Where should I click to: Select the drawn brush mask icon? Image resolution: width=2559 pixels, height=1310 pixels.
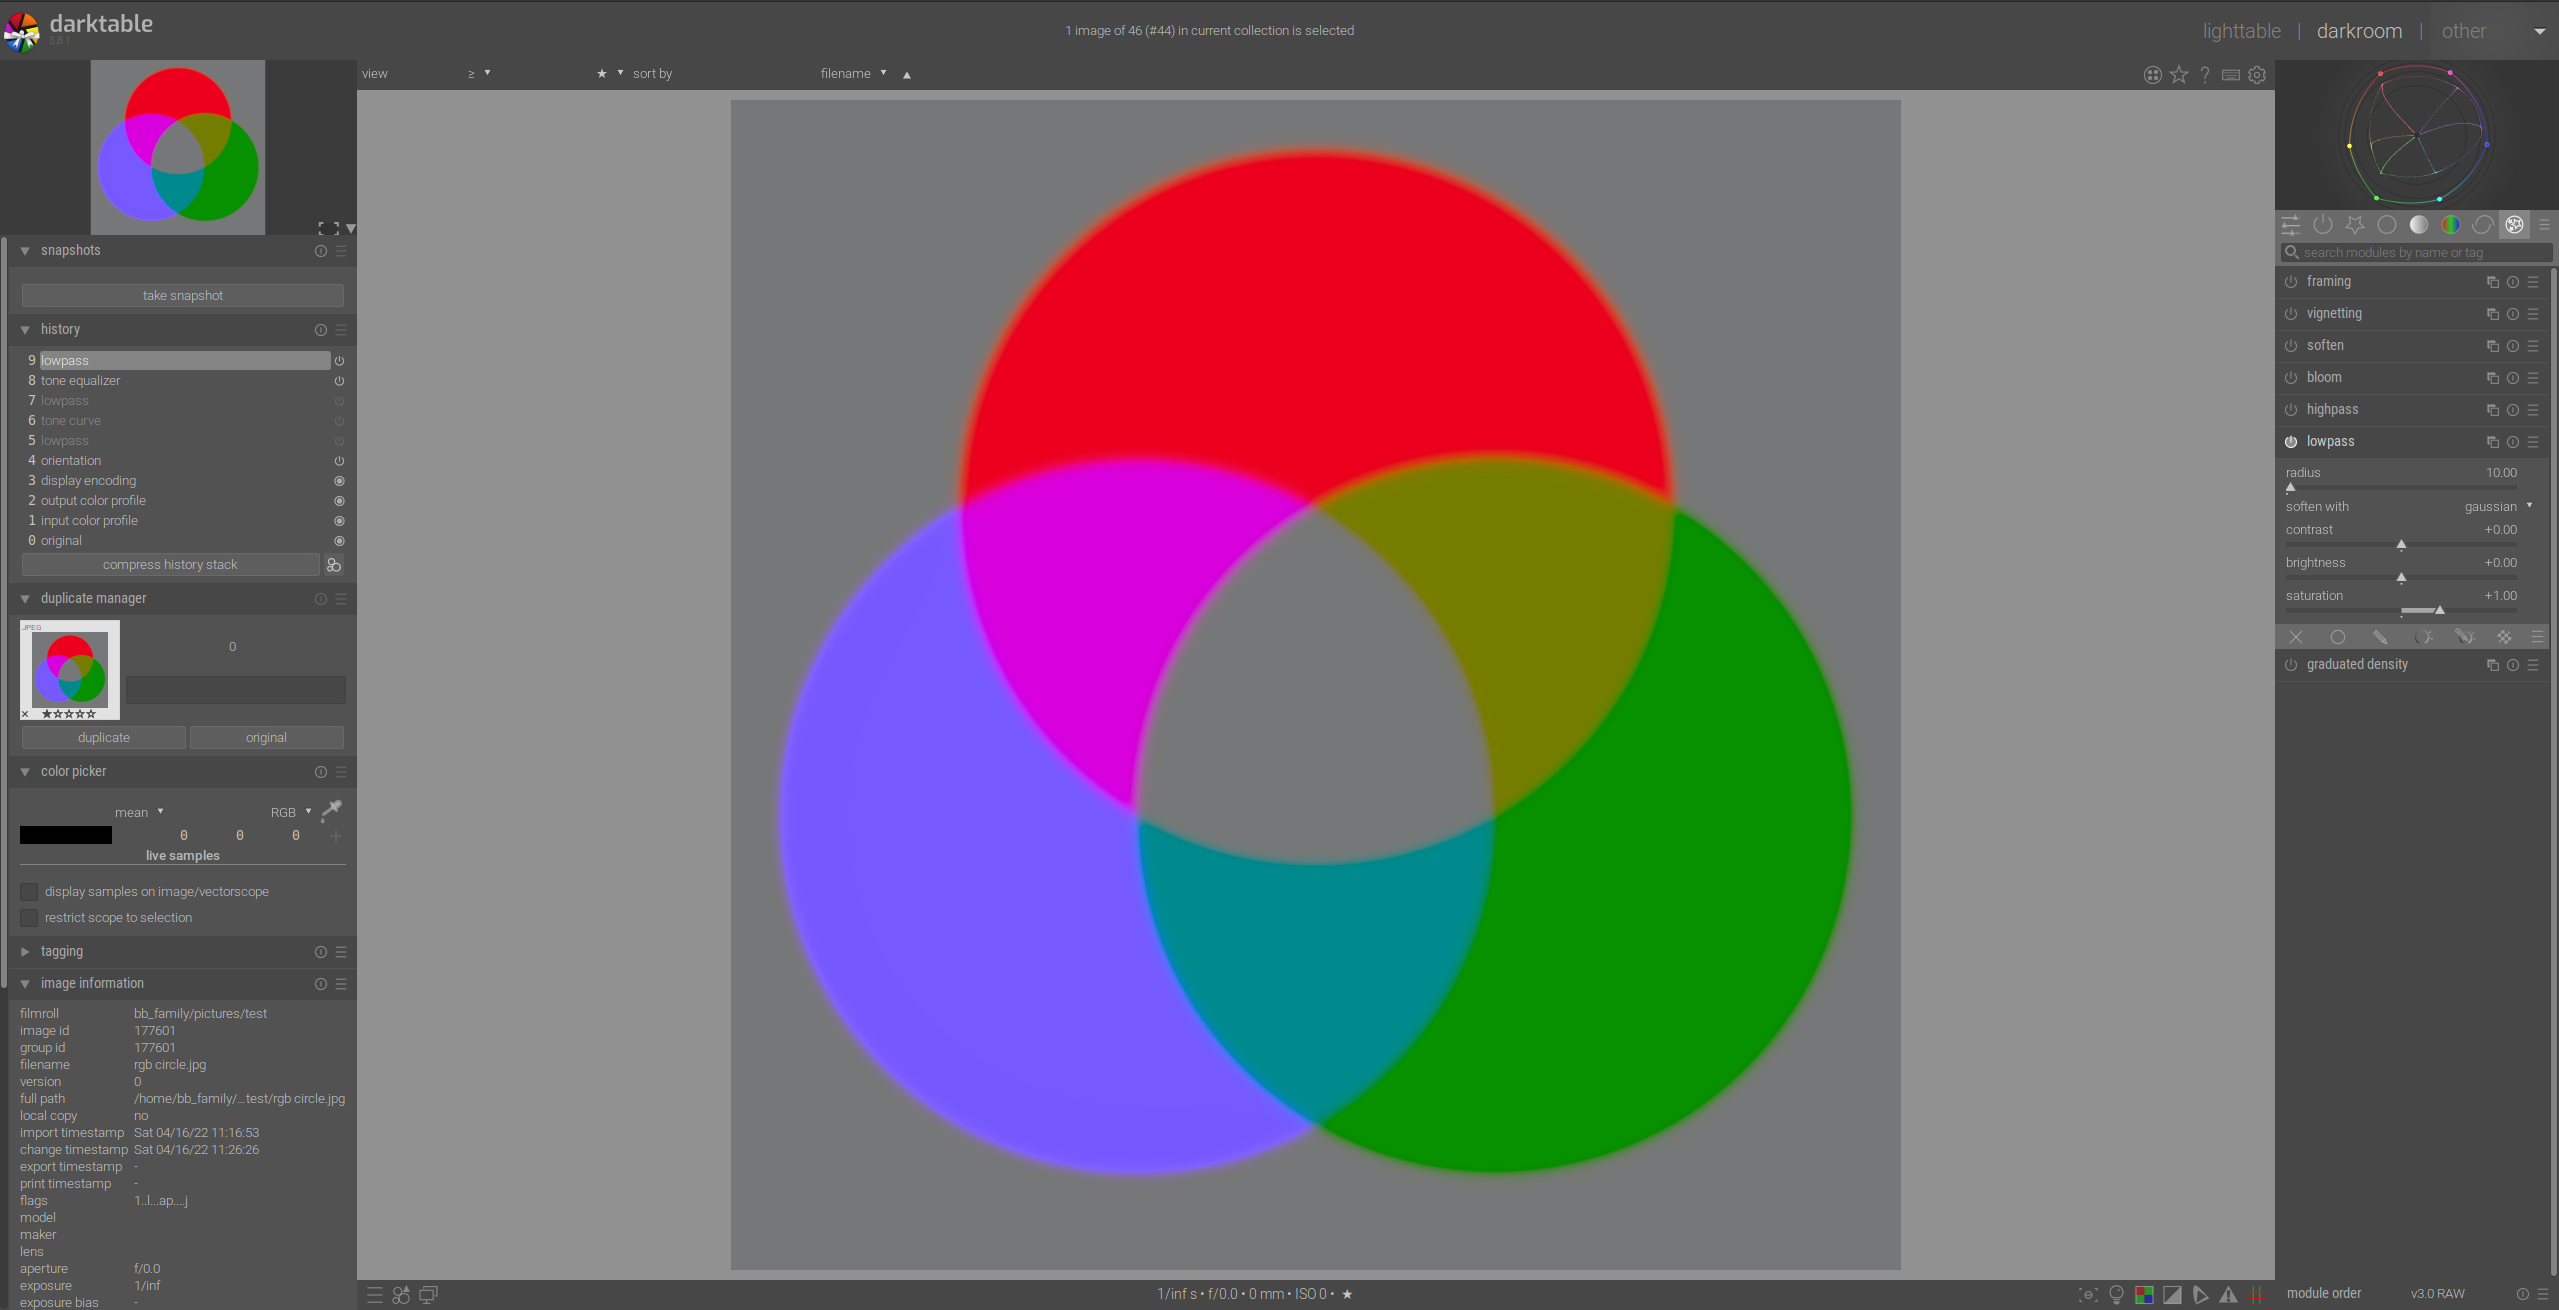click(x=2380, y=637)
